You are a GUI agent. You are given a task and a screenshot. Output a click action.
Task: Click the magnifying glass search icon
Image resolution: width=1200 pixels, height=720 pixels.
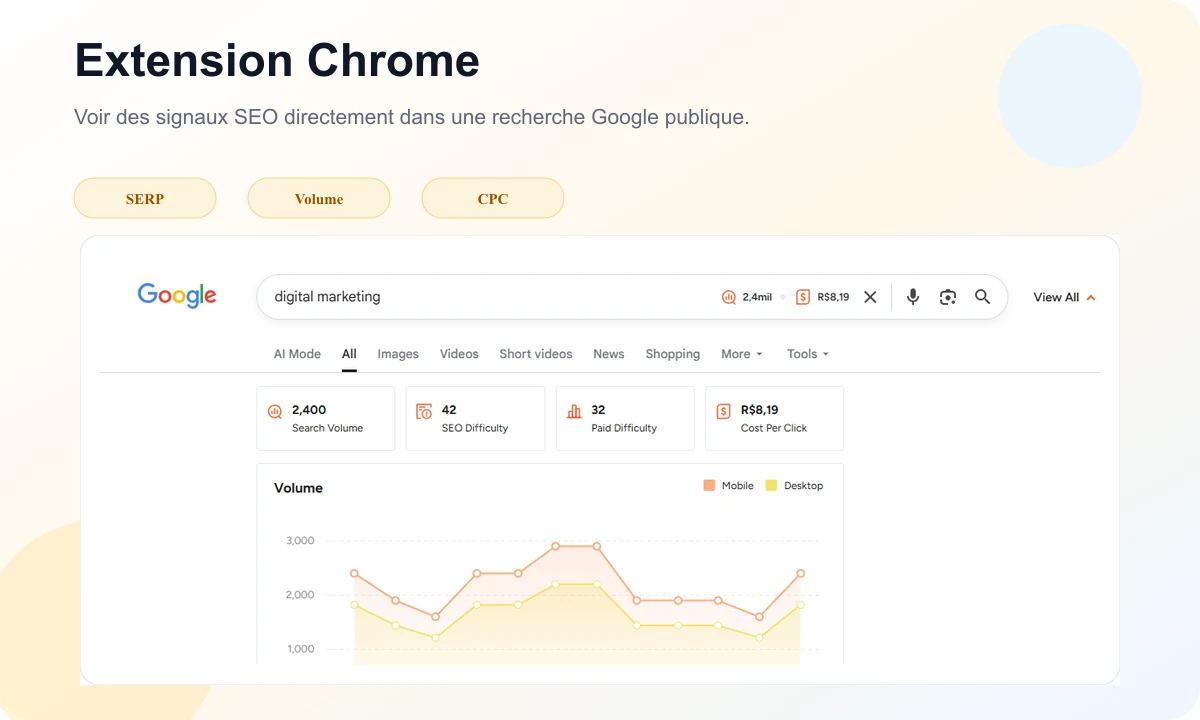tap(983, 297)
